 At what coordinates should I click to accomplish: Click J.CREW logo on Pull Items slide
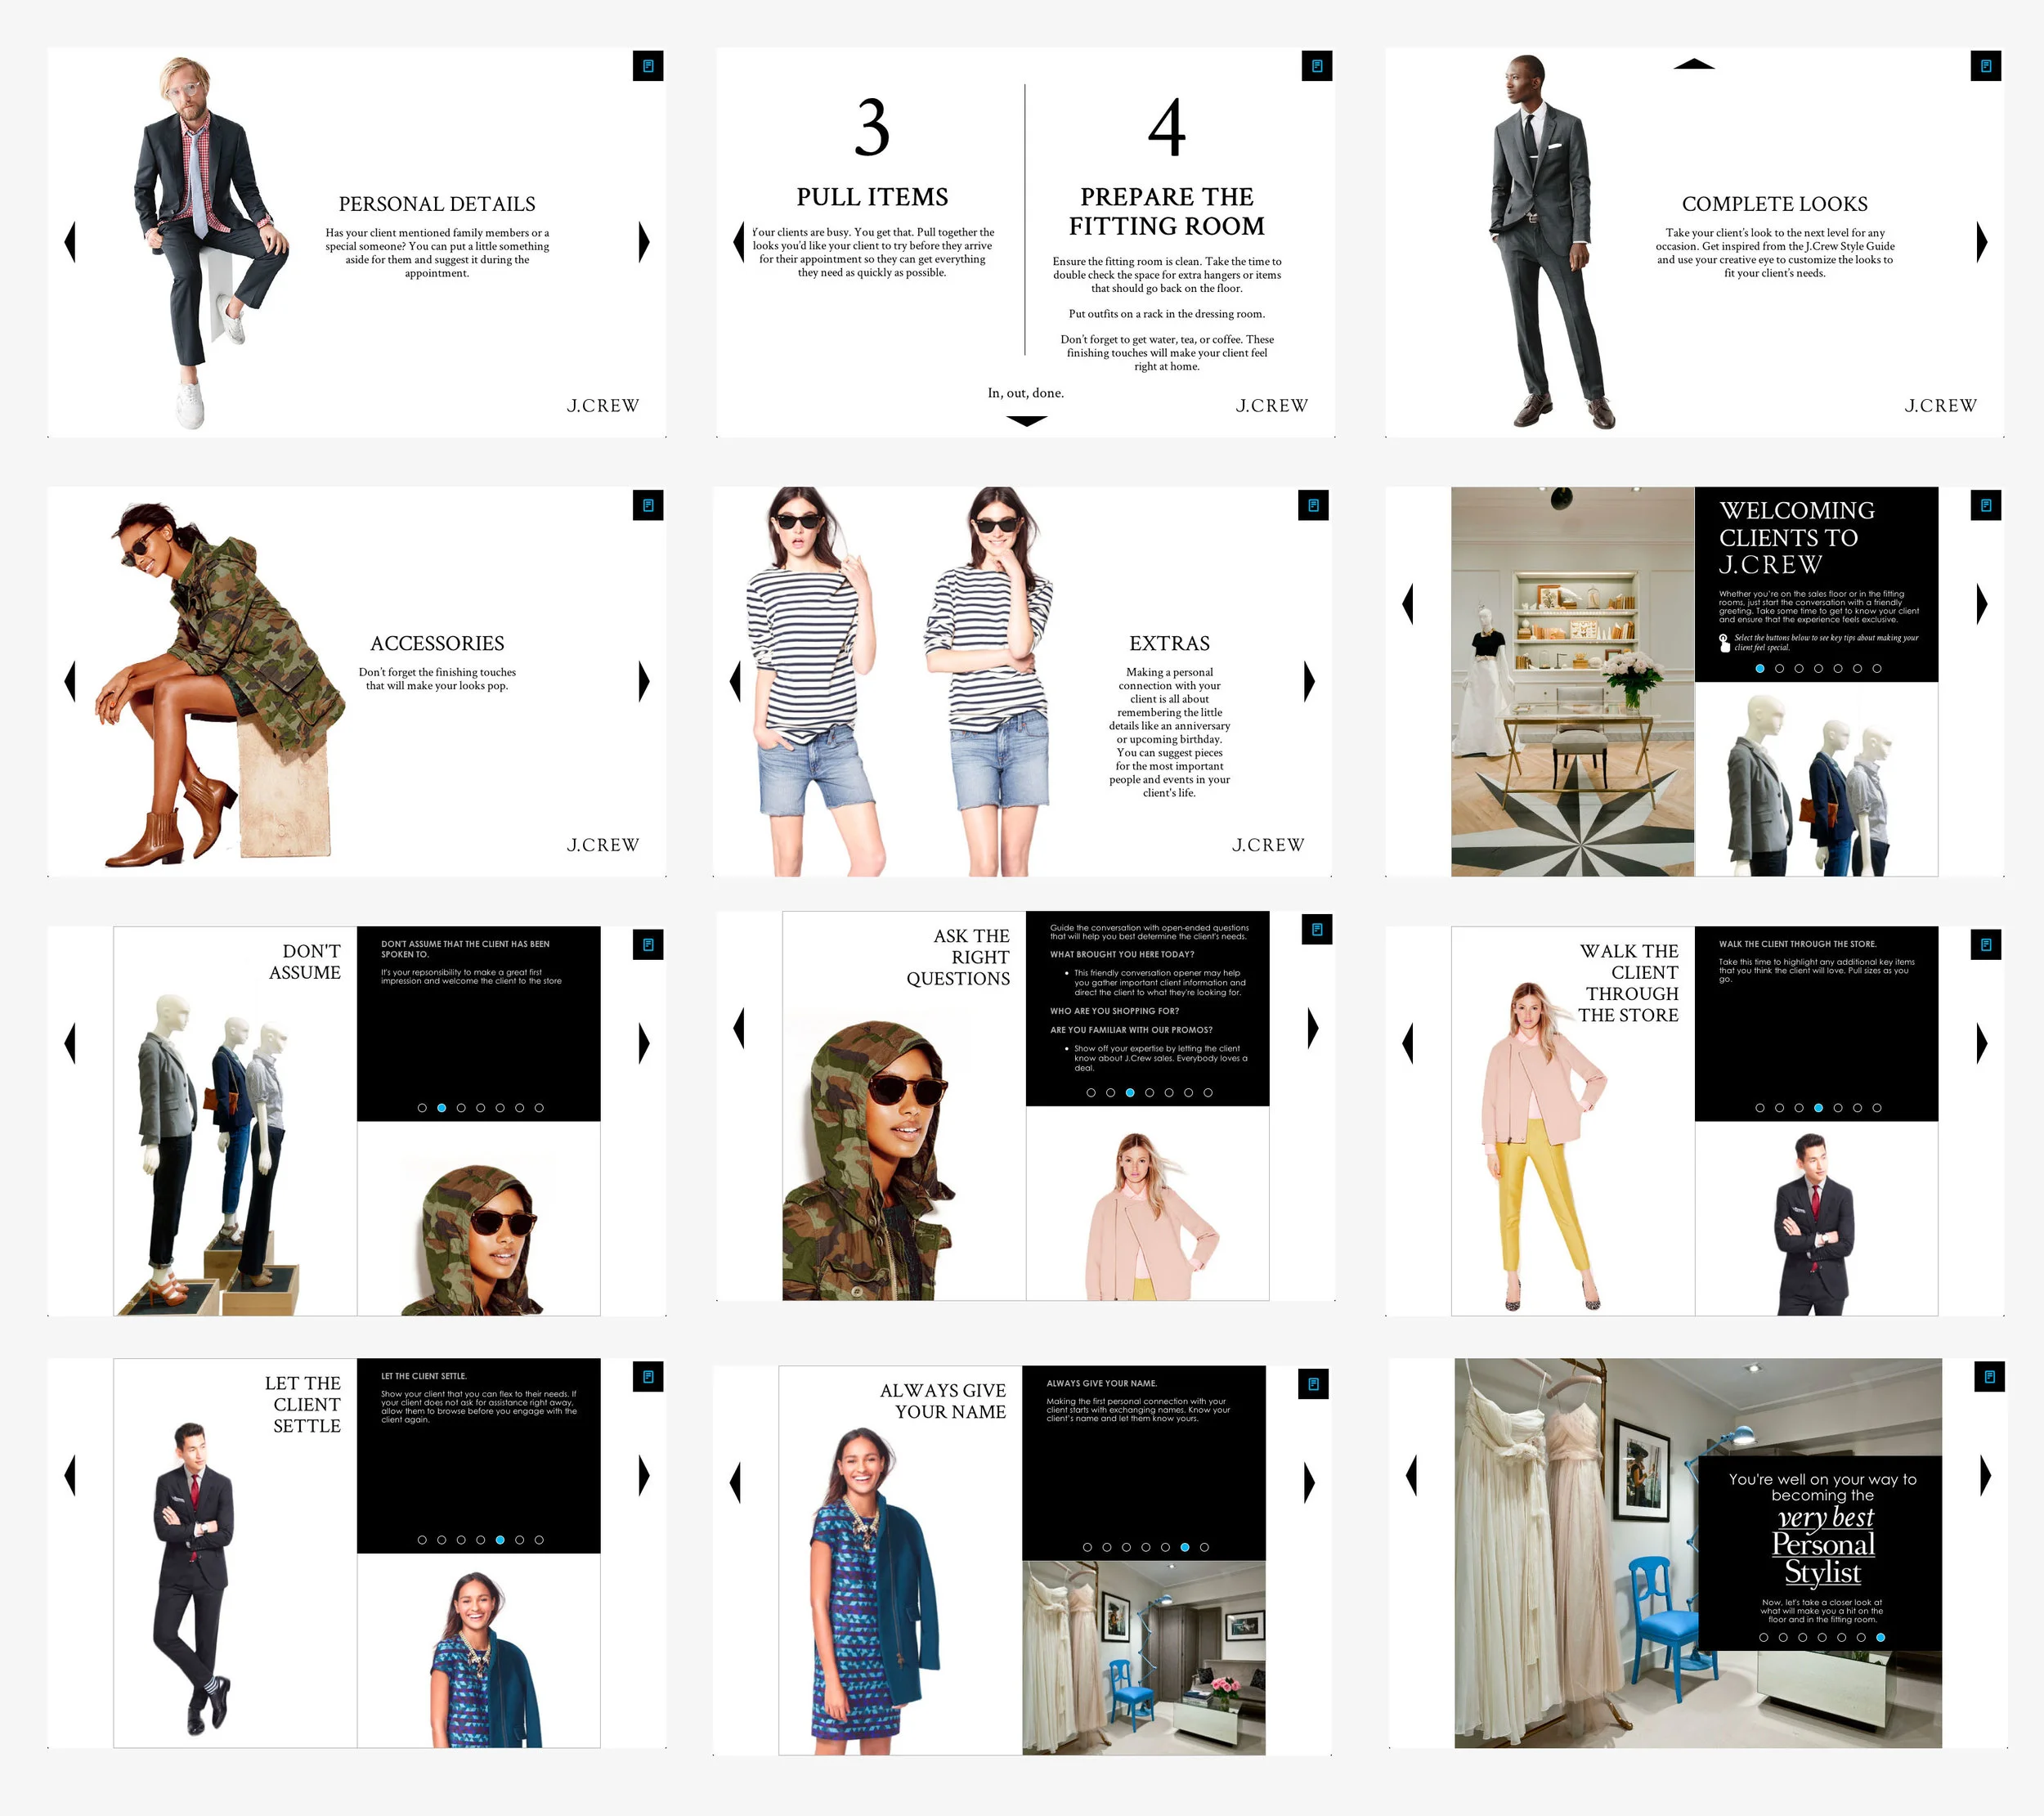click(1272, 405)
